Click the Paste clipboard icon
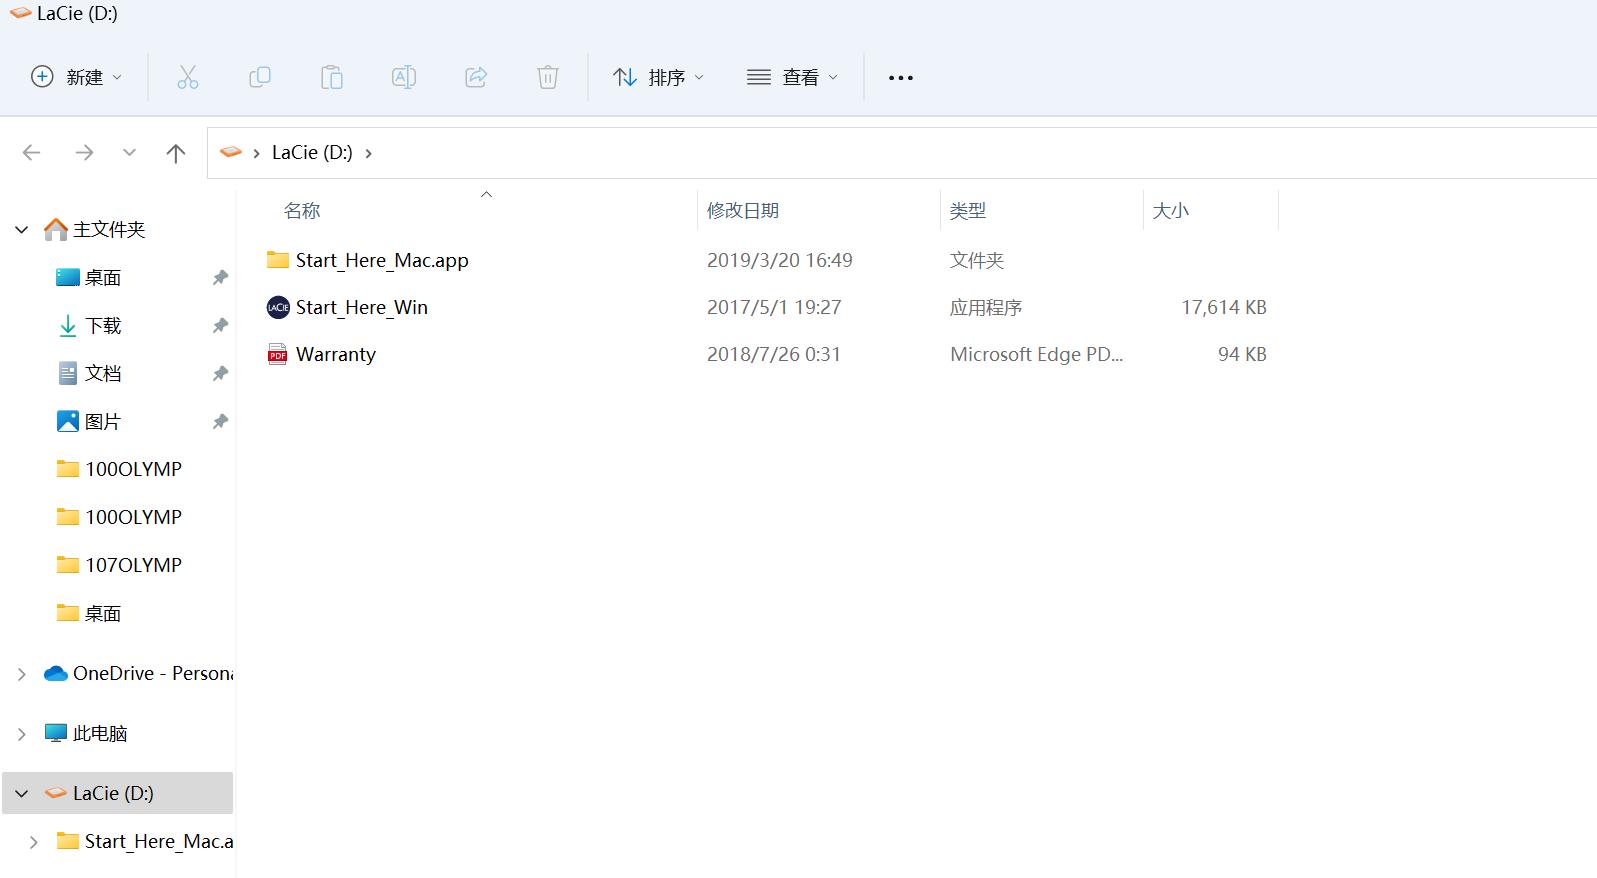 (x=332, y=77)
